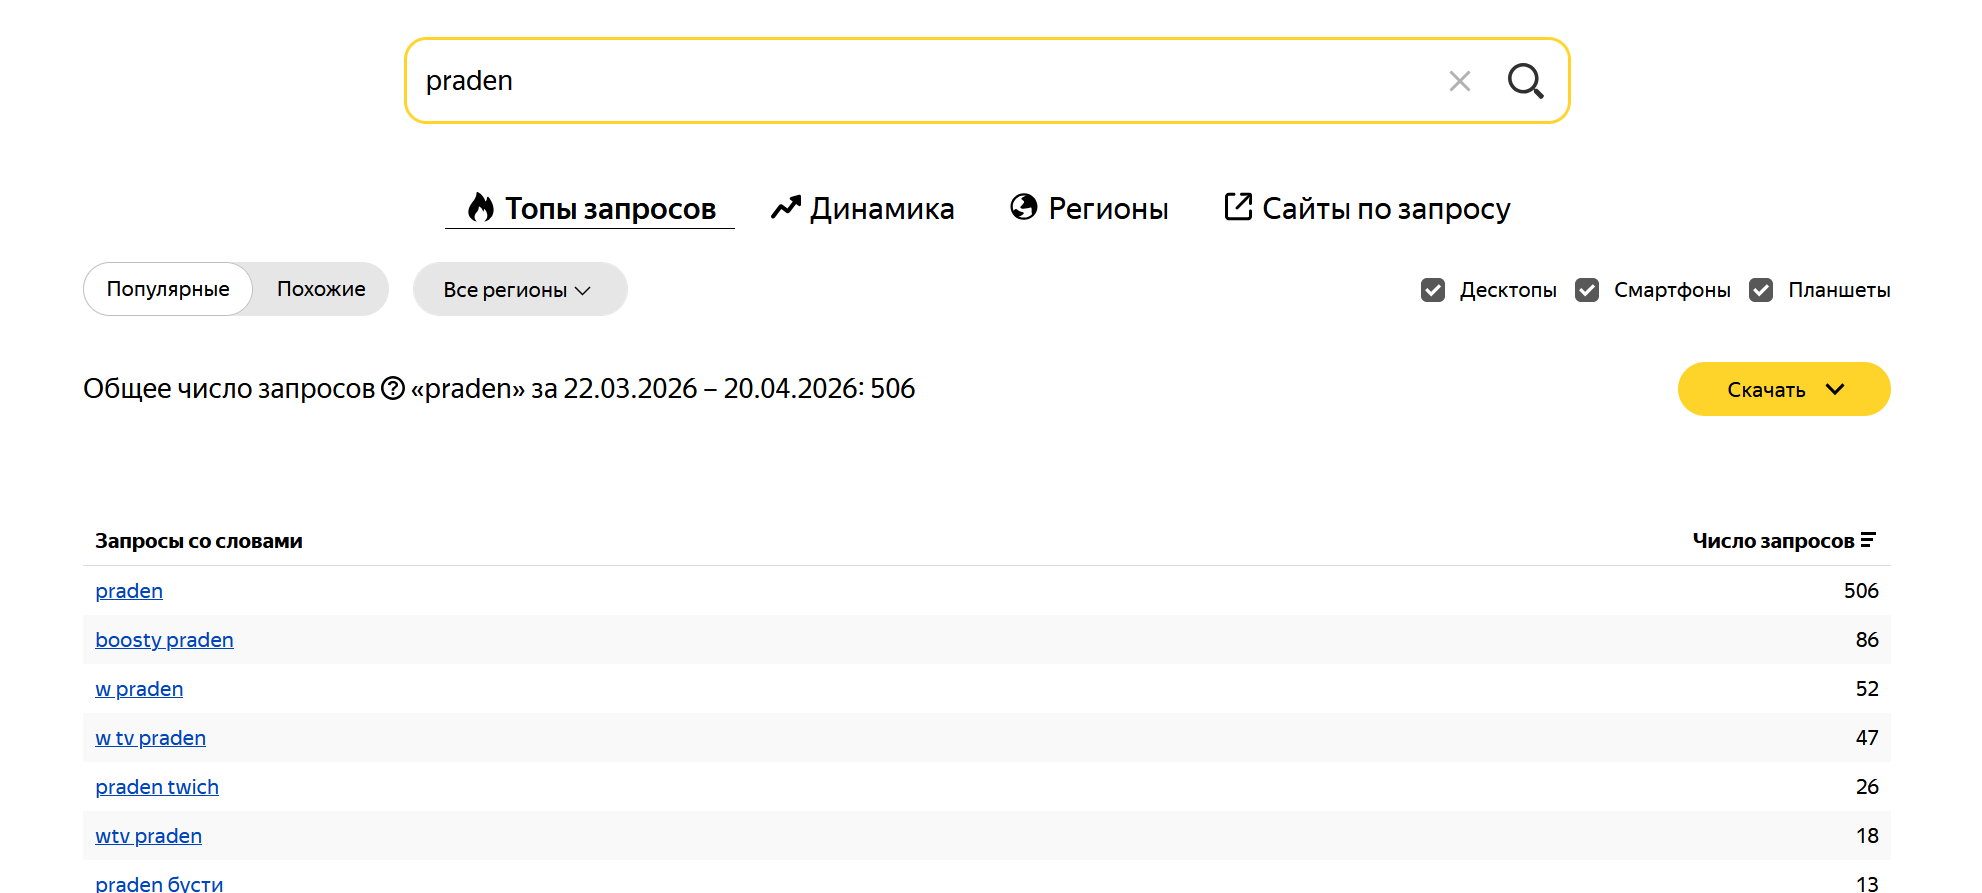Click the flame icon of Топы запросов
The width and height of the screenshot is (1982, 893).
481,207
